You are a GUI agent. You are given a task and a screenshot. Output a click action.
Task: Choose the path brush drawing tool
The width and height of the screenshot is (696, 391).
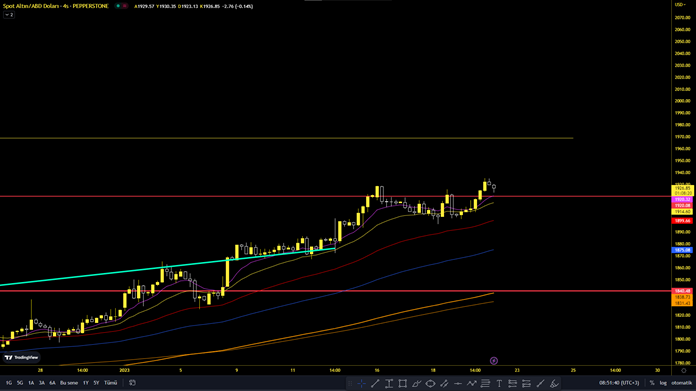pyautogui.click(x=416, y=383)
